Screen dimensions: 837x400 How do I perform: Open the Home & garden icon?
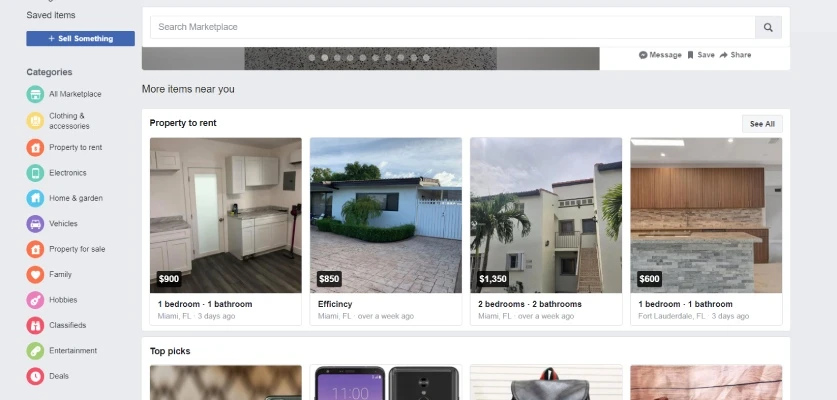pyautogui.click(x=35, y=198)
